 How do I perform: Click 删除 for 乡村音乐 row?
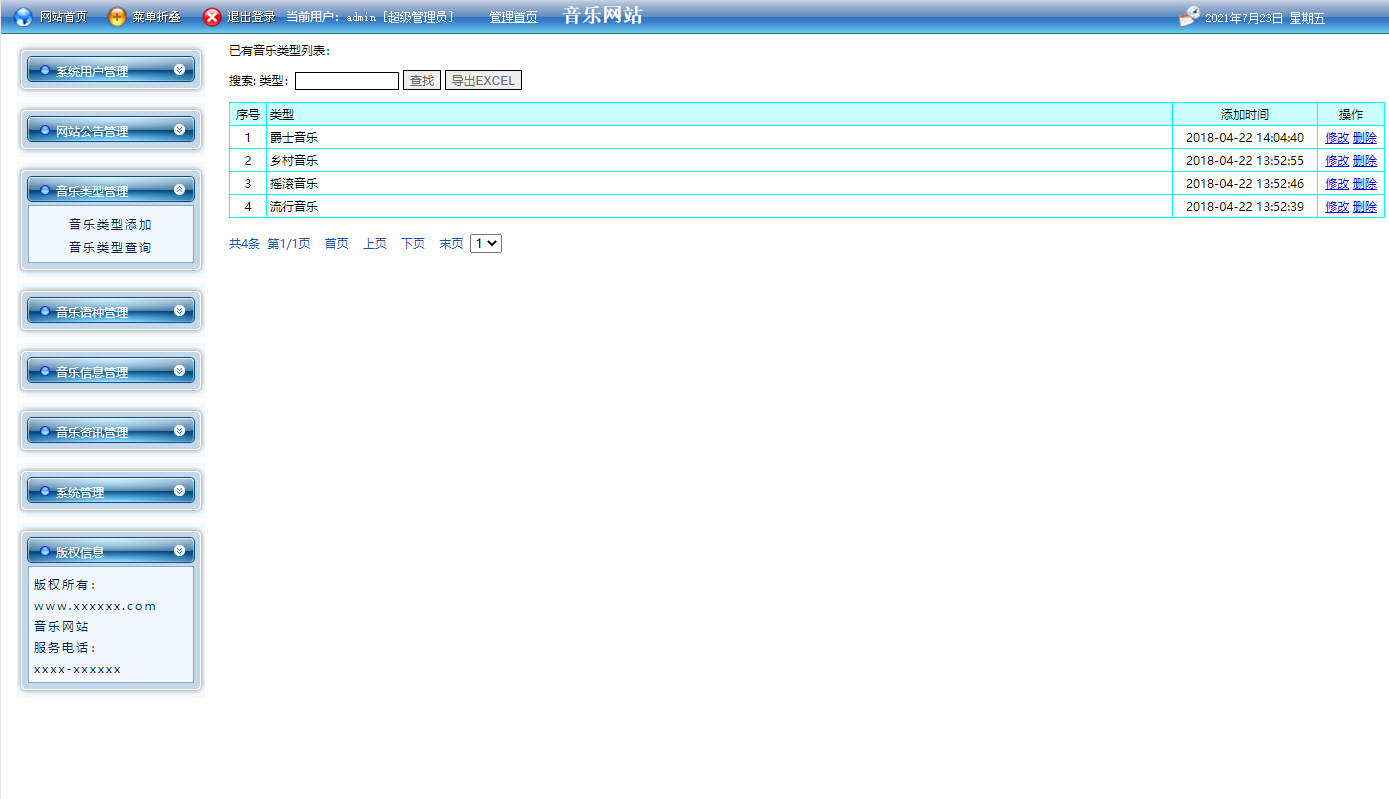pos(1365,161)
